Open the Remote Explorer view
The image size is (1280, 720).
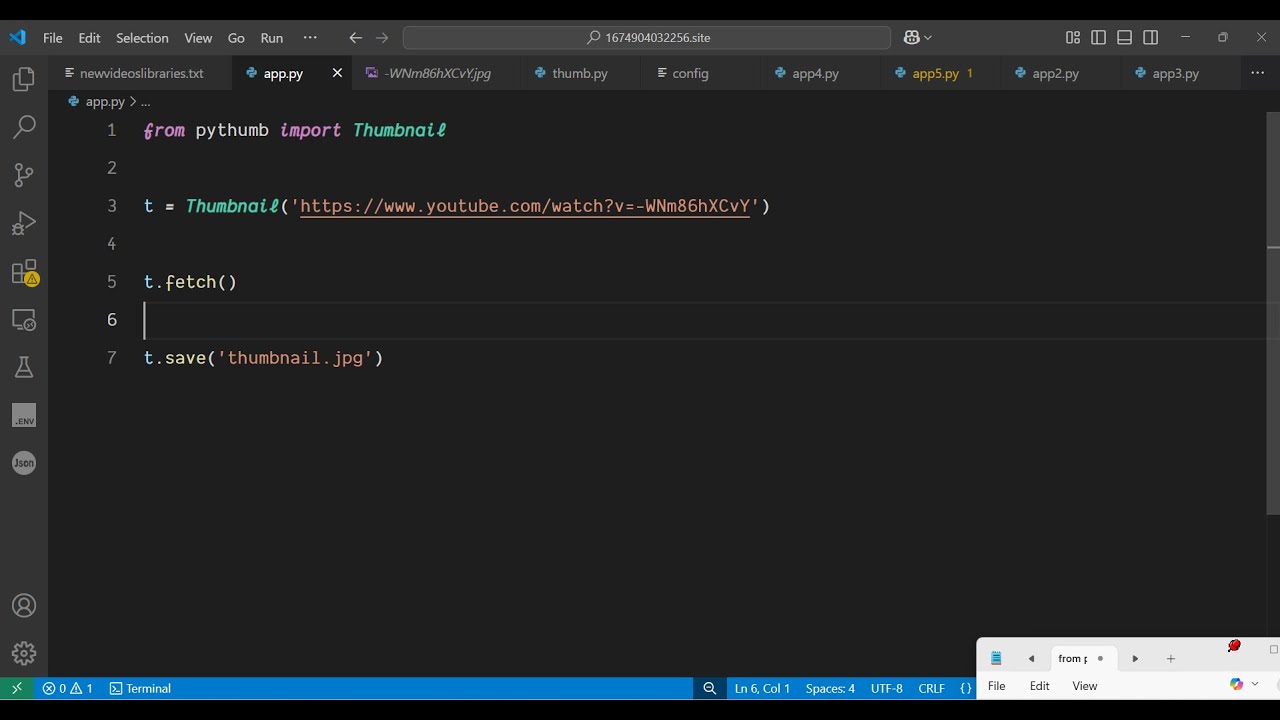pyautogui.click(x=24, y=320)
